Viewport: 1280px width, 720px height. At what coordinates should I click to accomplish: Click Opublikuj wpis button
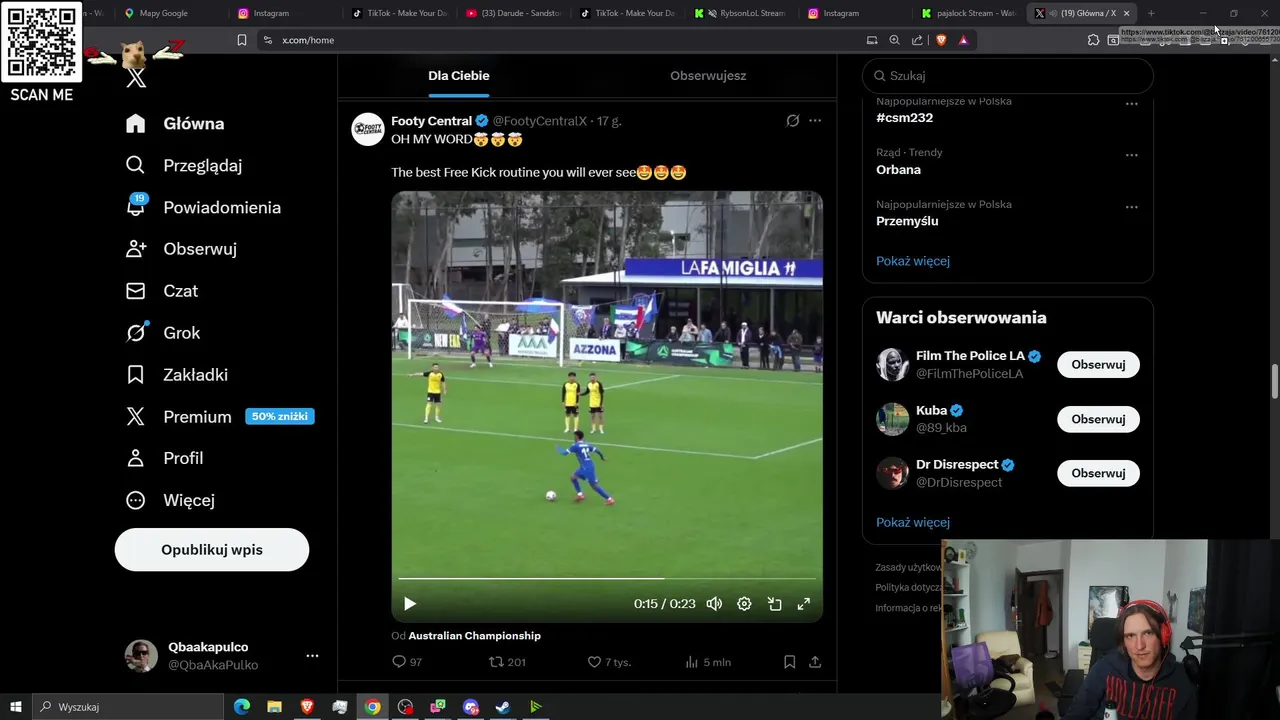(212, 550)
